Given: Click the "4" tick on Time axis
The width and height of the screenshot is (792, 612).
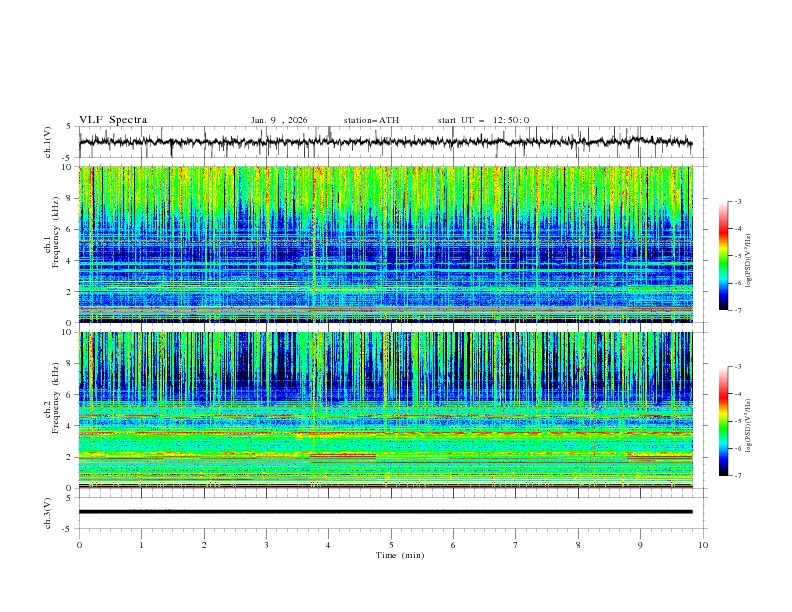Looking at the screenshot, I should pos(329,545).
